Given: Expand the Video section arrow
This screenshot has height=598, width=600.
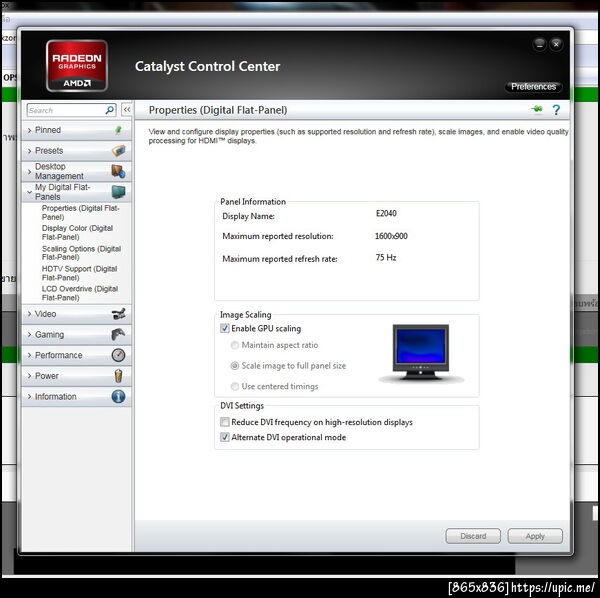Looking at the screenshot, I should (x=29, y=314).
